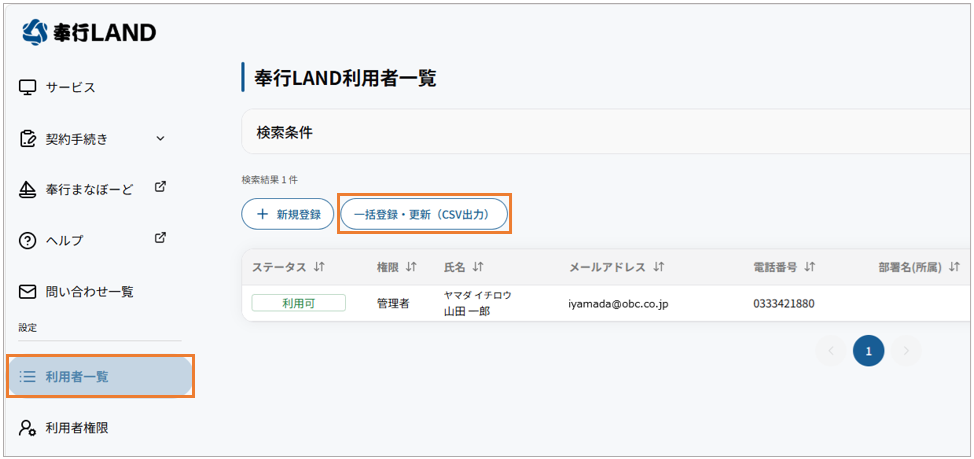Click the name 山田 一郎
The image size is (974, 459).
(467, 311)
